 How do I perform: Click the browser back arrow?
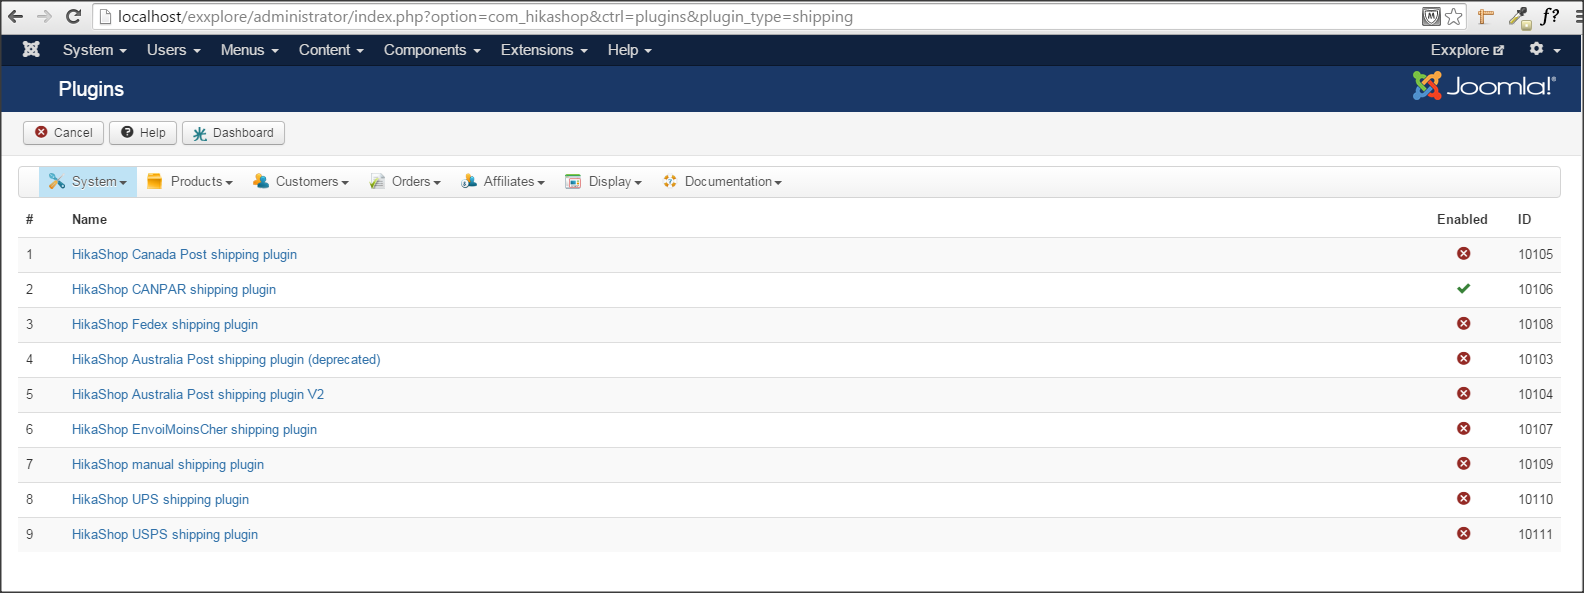pyautogui.click(x=16, y=16)
